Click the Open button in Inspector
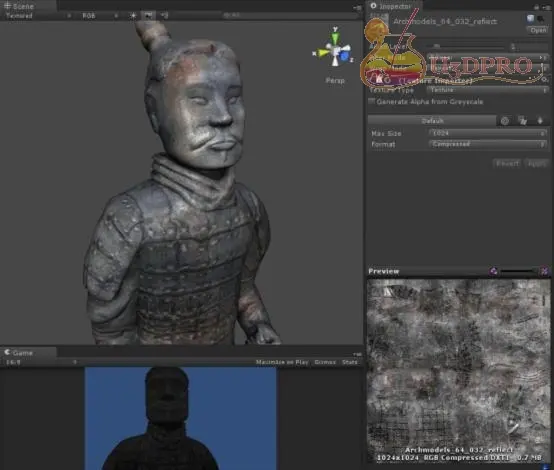The image size is (554, 470). click(538, 30)
